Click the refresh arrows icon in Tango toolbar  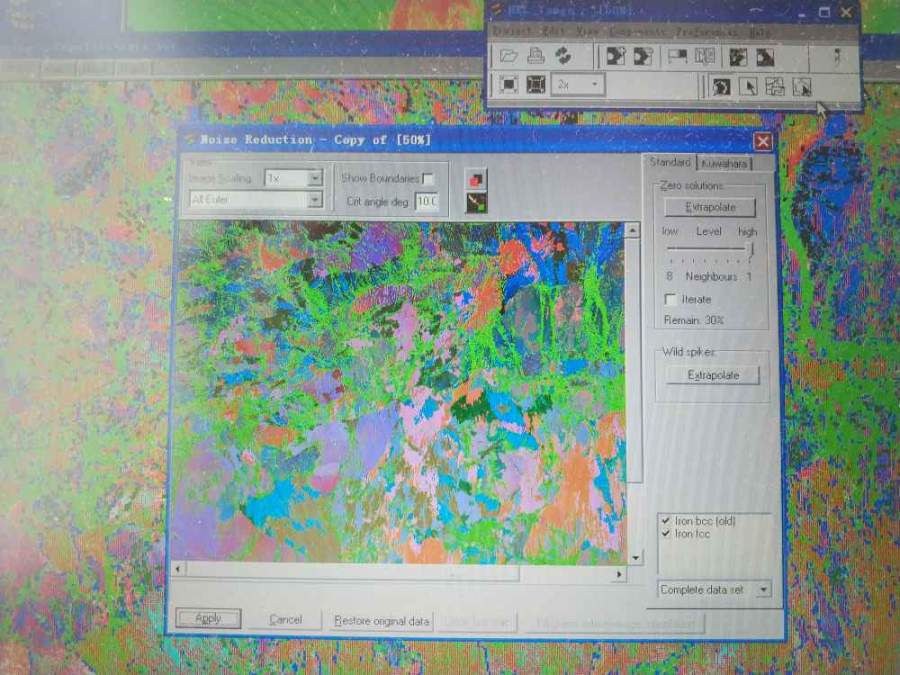563,56
